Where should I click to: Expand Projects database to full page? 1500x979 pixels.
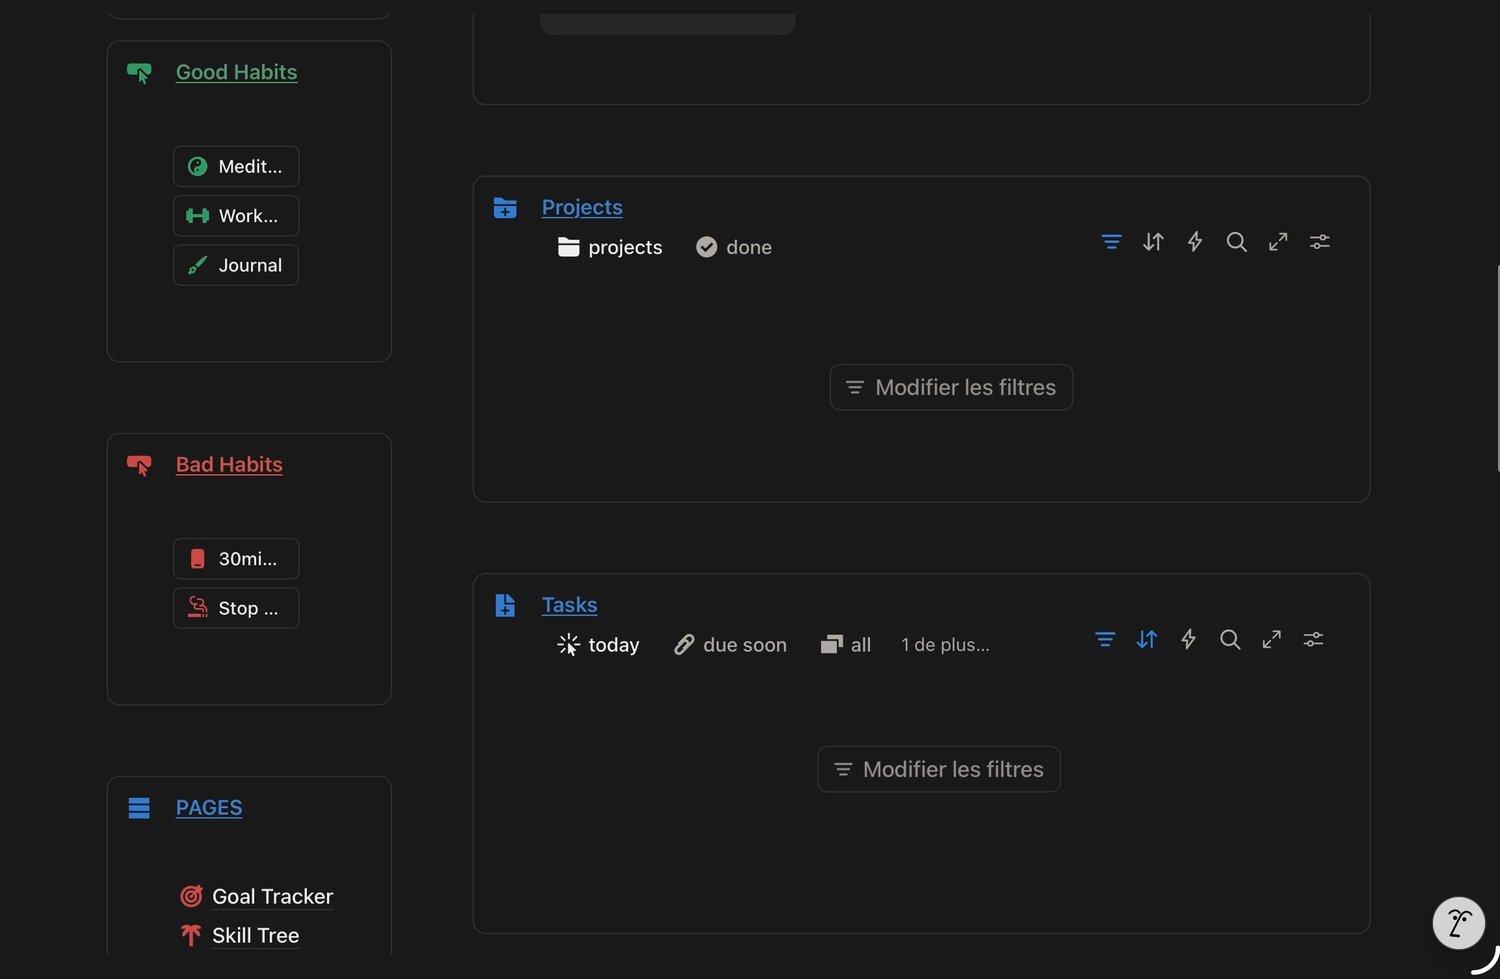[x=1278, y=242]
